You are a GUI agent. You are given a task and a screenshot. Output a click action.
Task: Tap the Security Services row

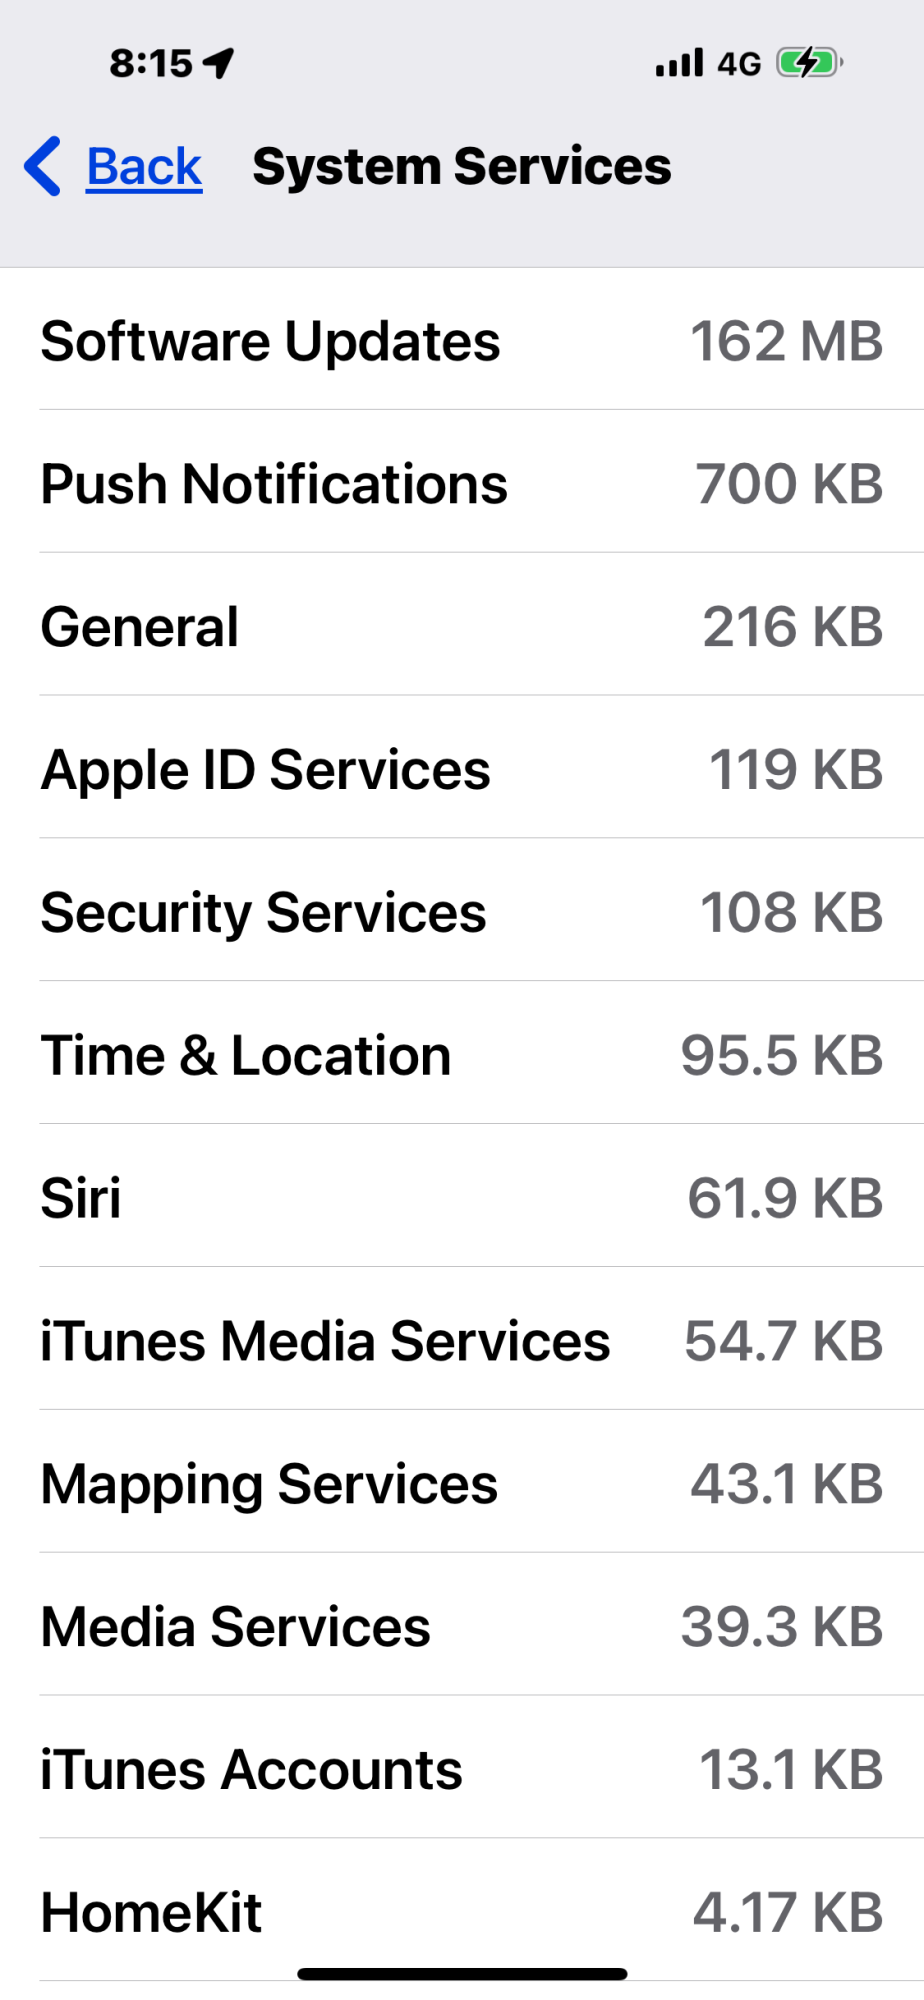tap(462, 913)
